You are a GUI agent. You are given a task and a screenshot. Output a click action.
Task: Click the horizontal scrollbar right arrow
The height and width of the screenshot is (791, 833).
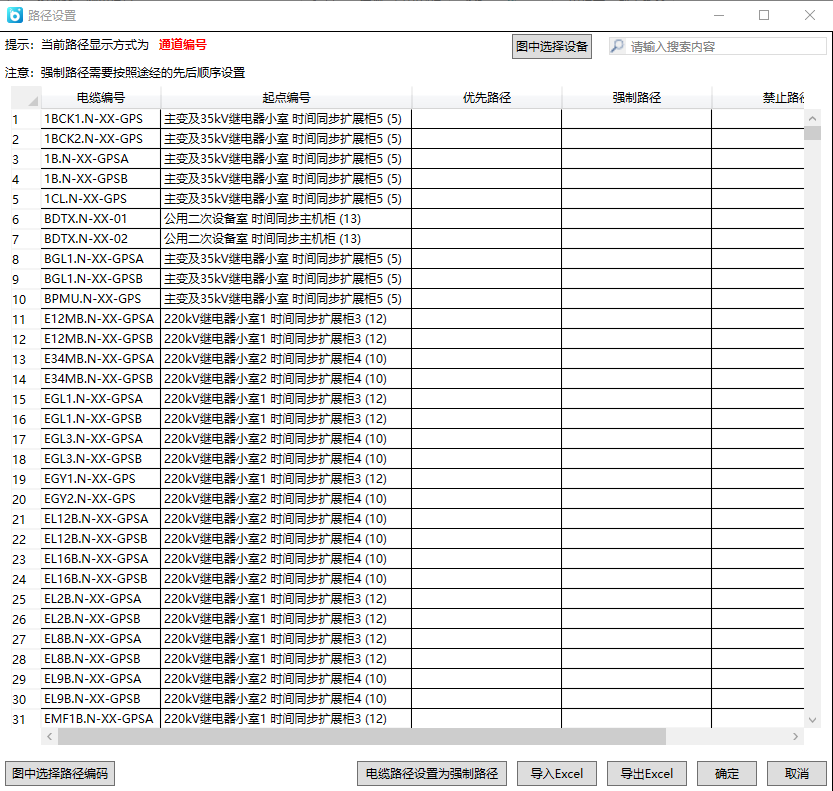(797, 736)
